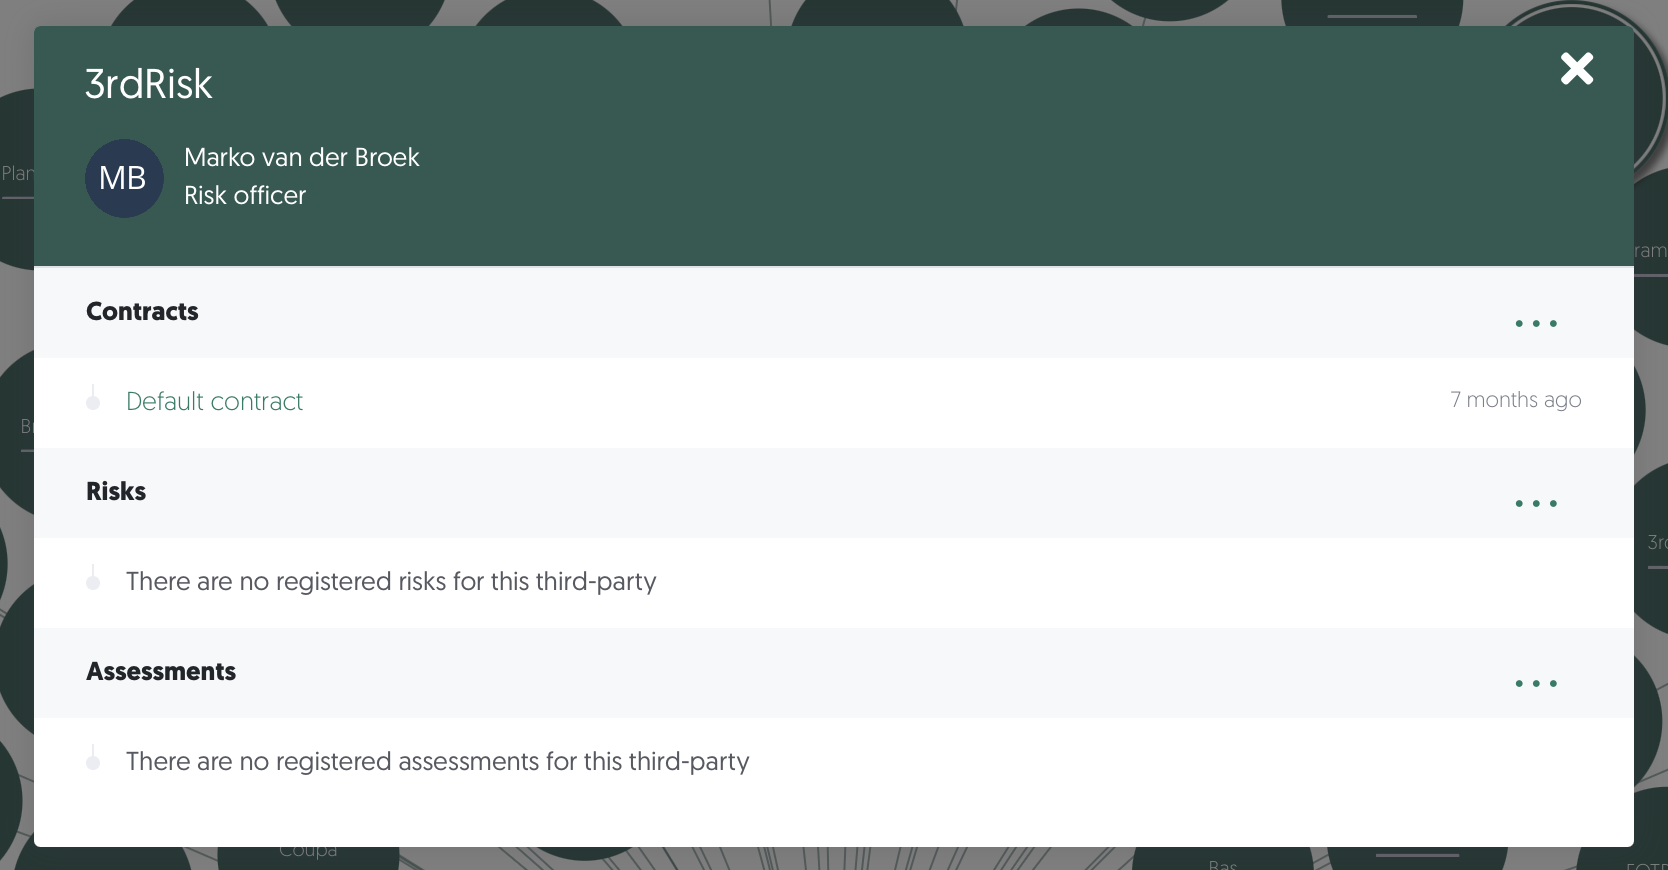
Task: Click the 3rdRisk title heading
Action: (x=149, y=84)
